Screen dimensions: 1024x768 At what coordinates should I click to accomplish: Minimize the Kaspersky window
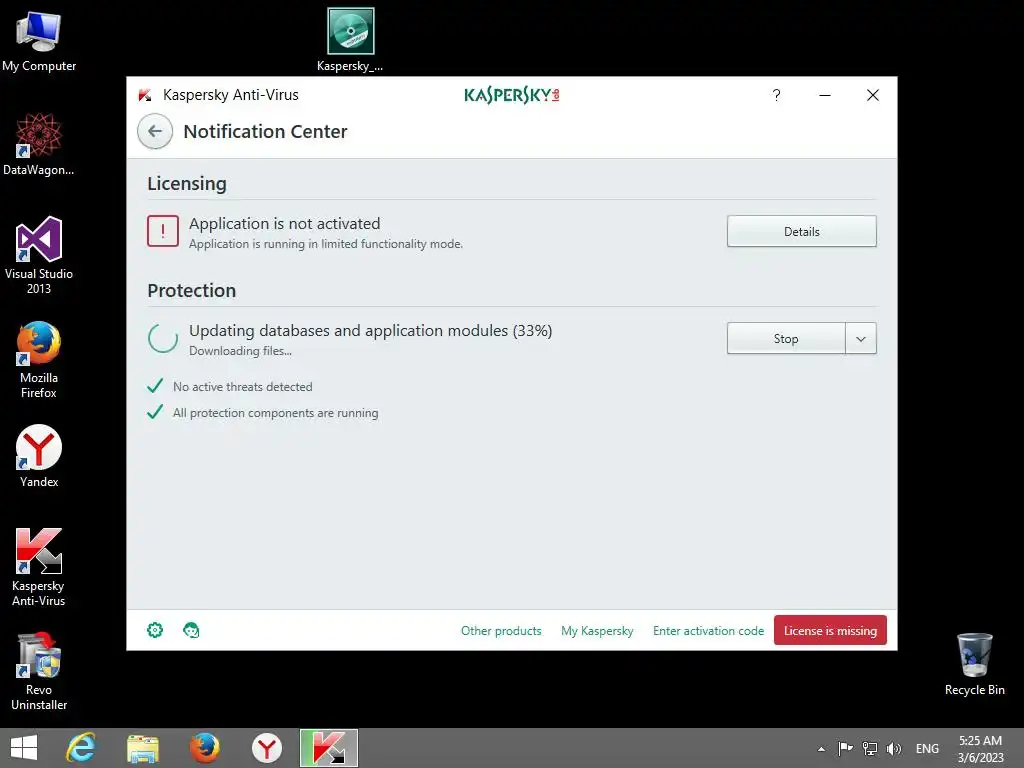825,95
